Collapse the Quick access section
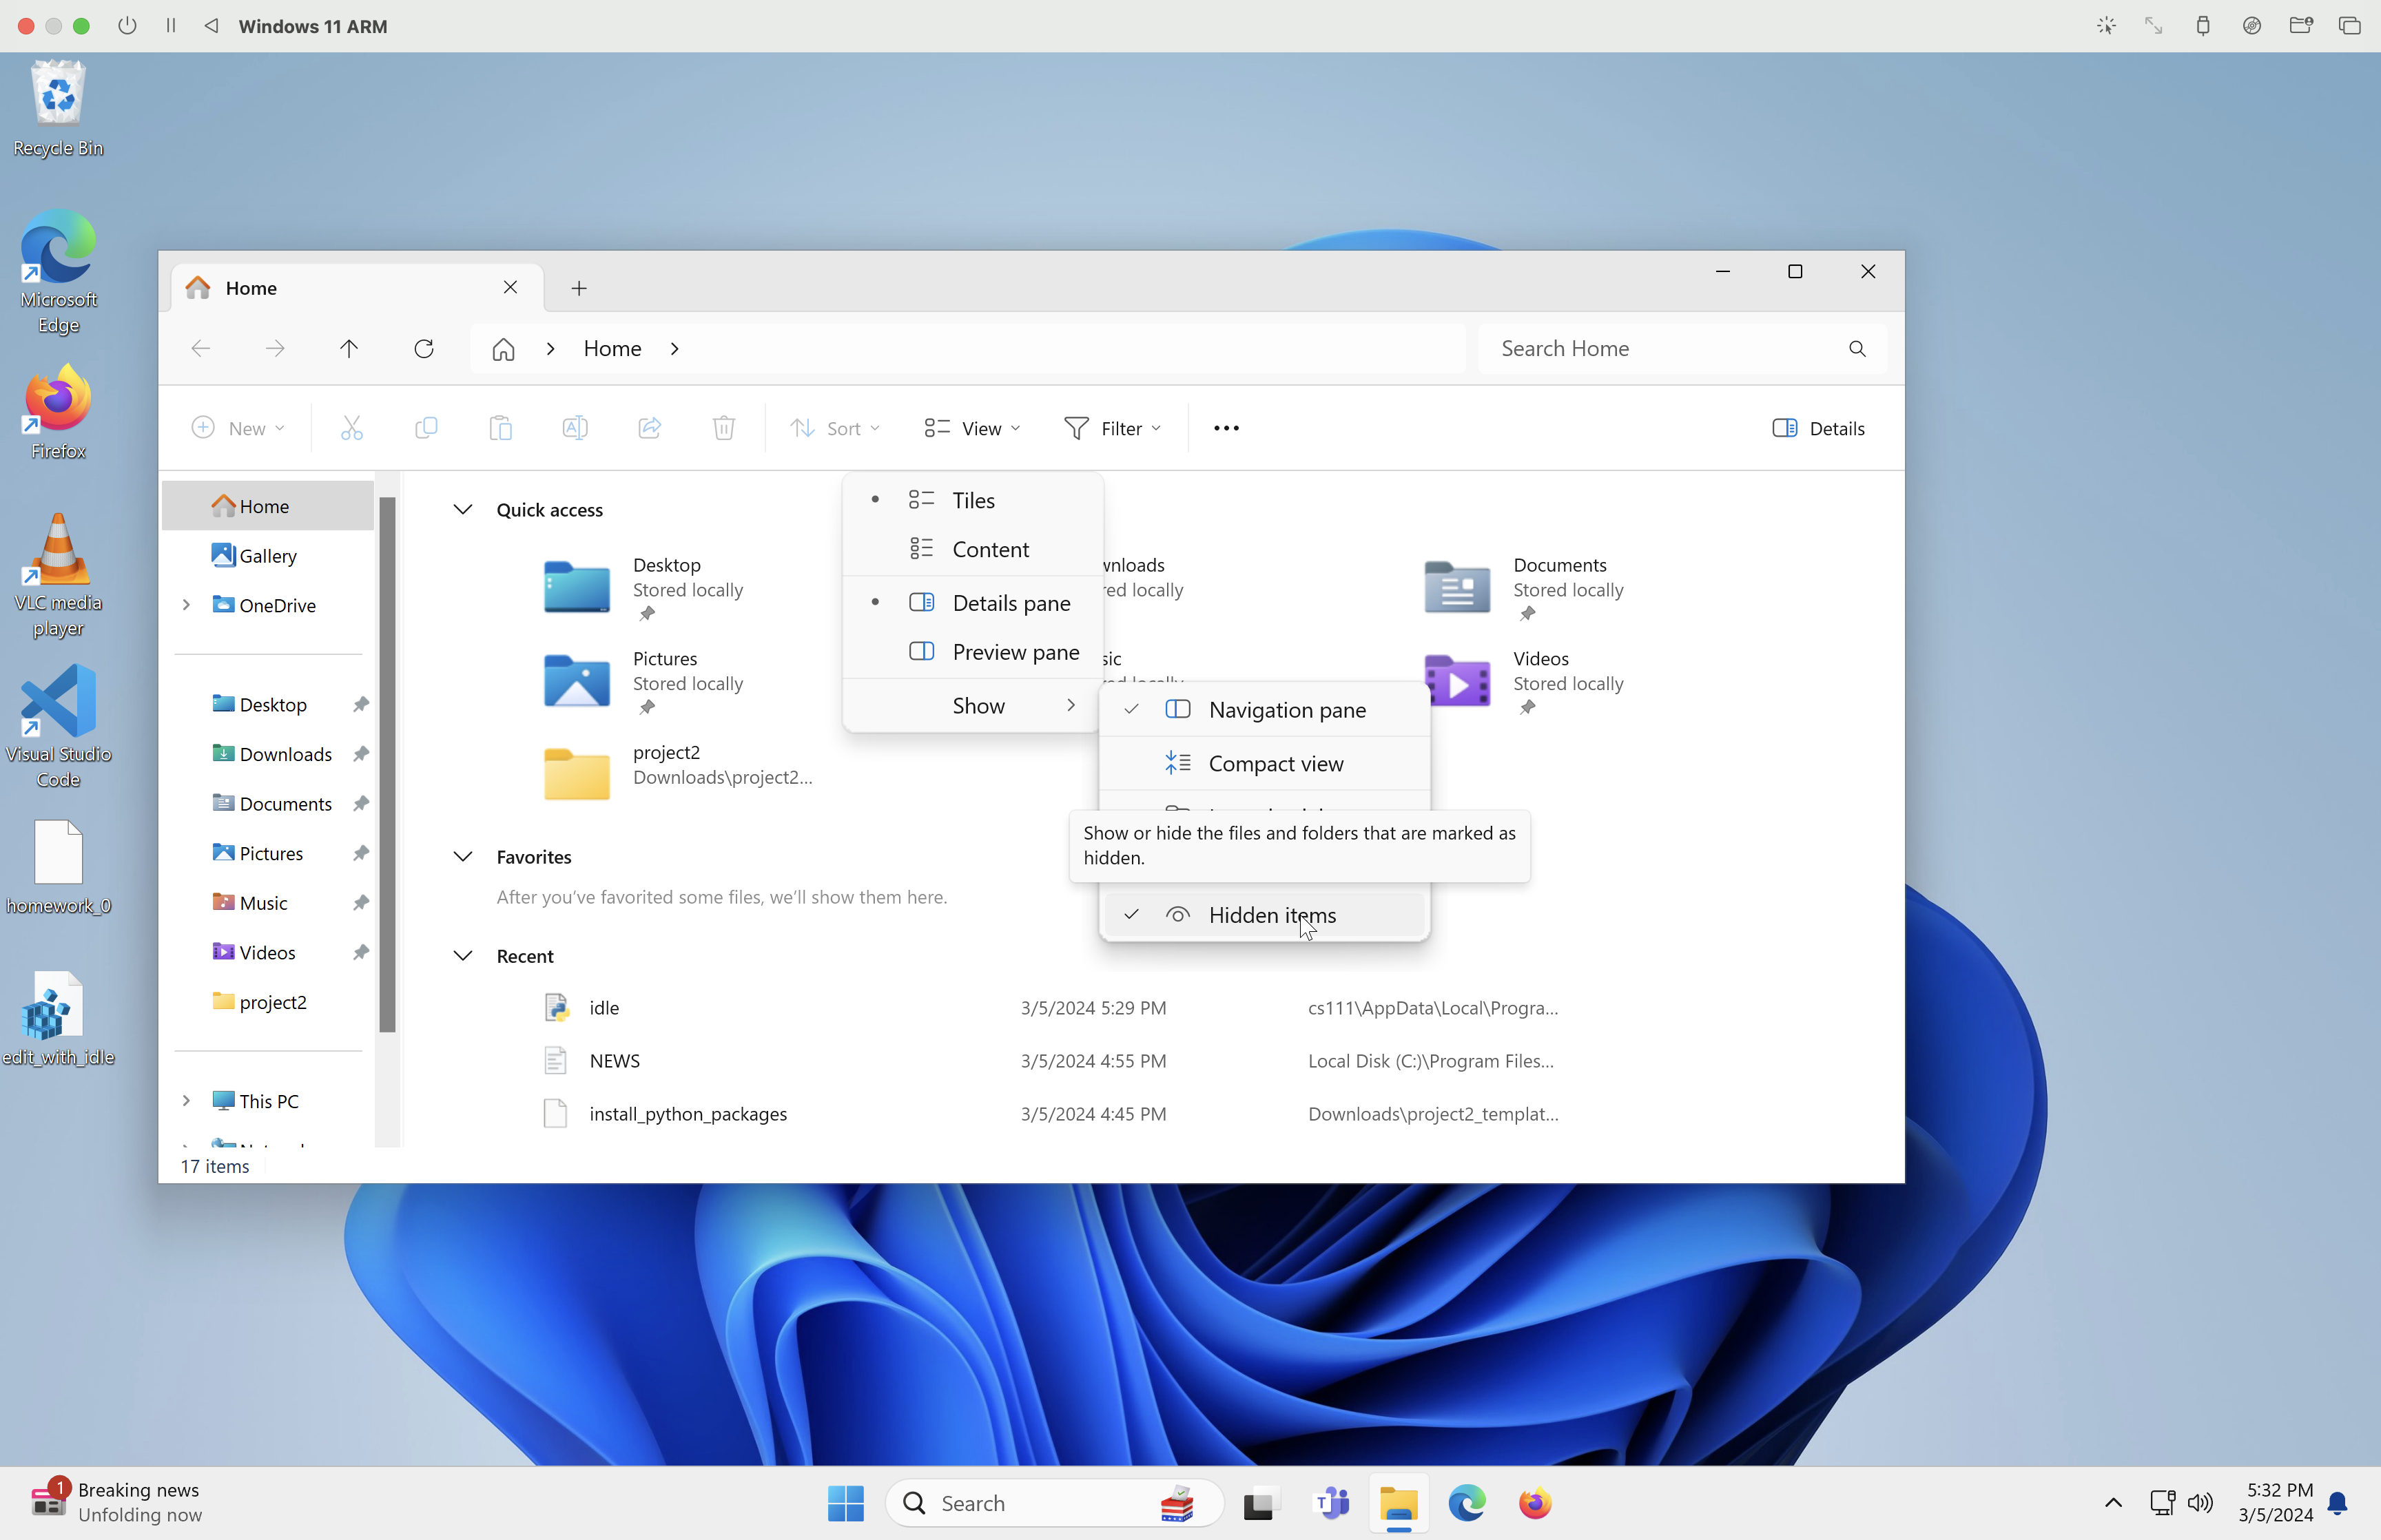The image size is (2381, 1540). (x=462, y=510)
